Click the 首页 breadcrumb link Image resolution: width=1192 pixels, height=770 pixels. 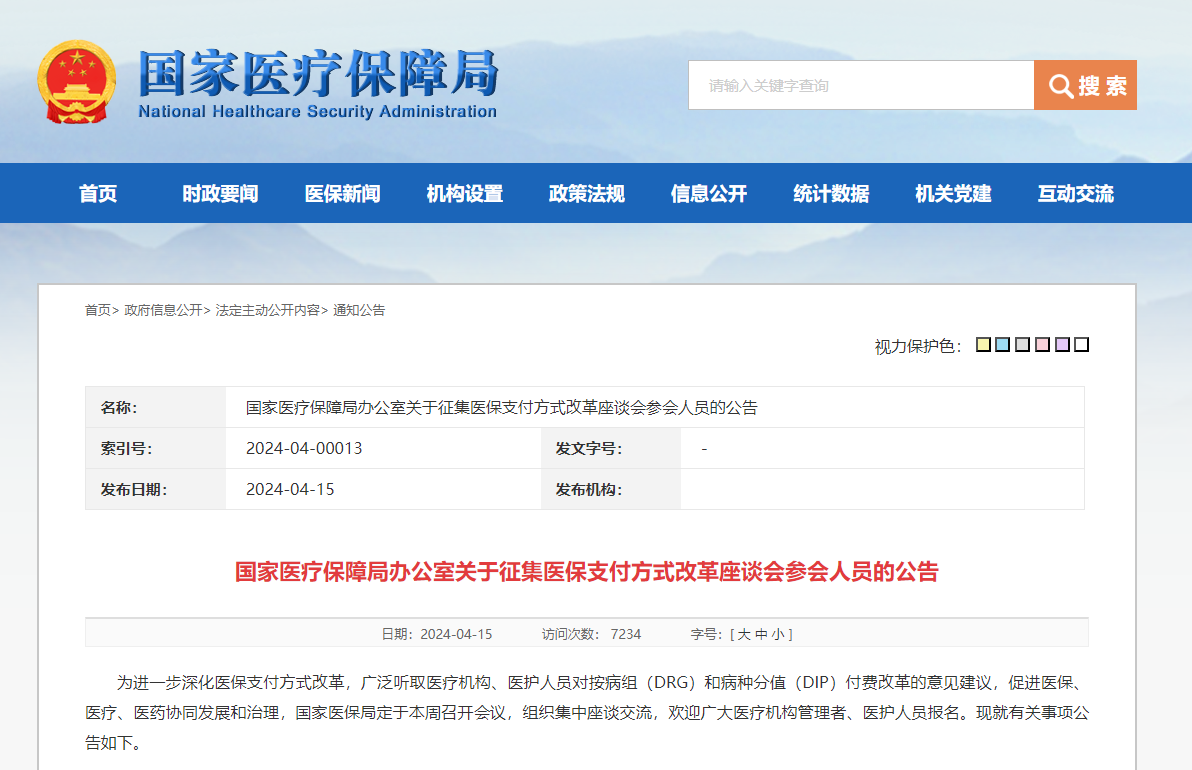pos(97,310)
